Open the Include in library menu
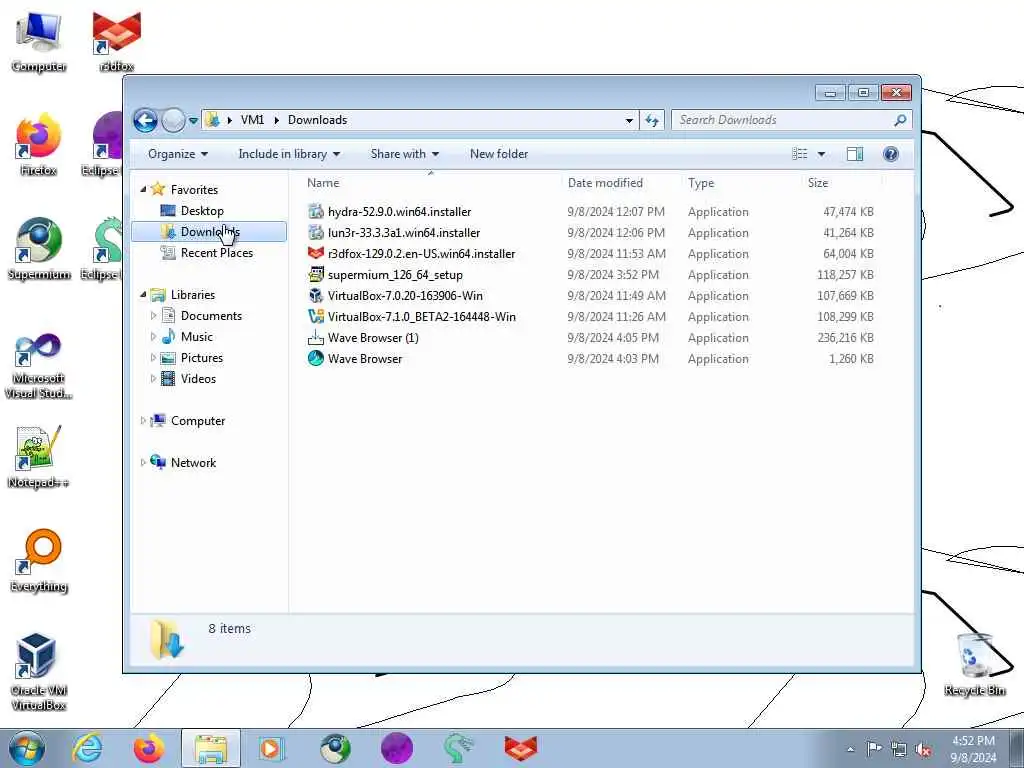Screen dimensions: 1024x768 289,154
